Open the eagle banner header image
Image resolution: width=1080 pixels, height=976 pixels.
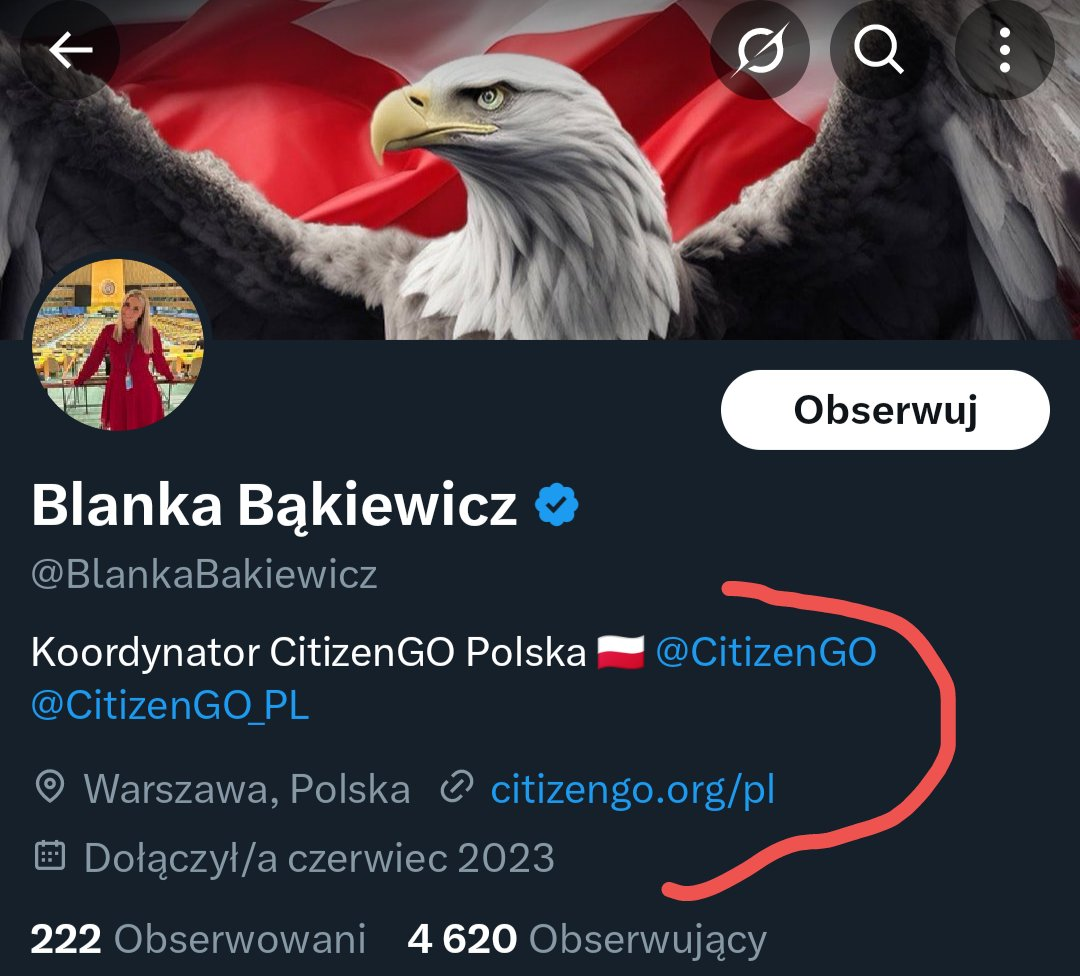(540, 169)
